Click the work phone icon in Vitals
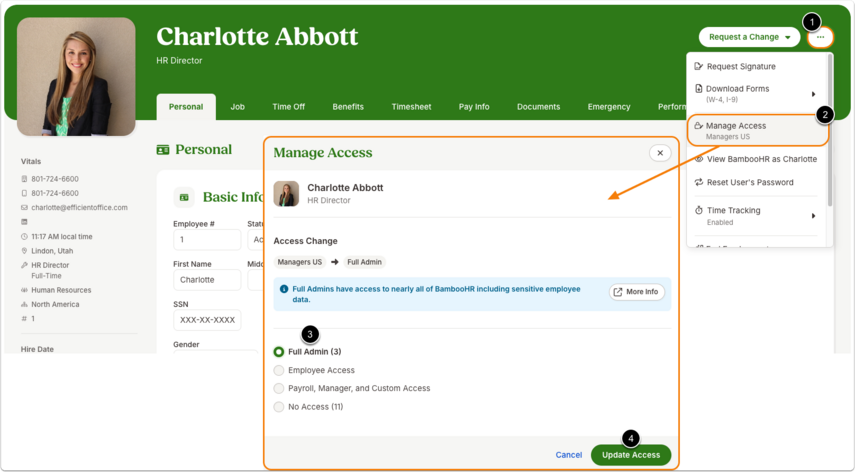The image size is (855, 472). 24,179
